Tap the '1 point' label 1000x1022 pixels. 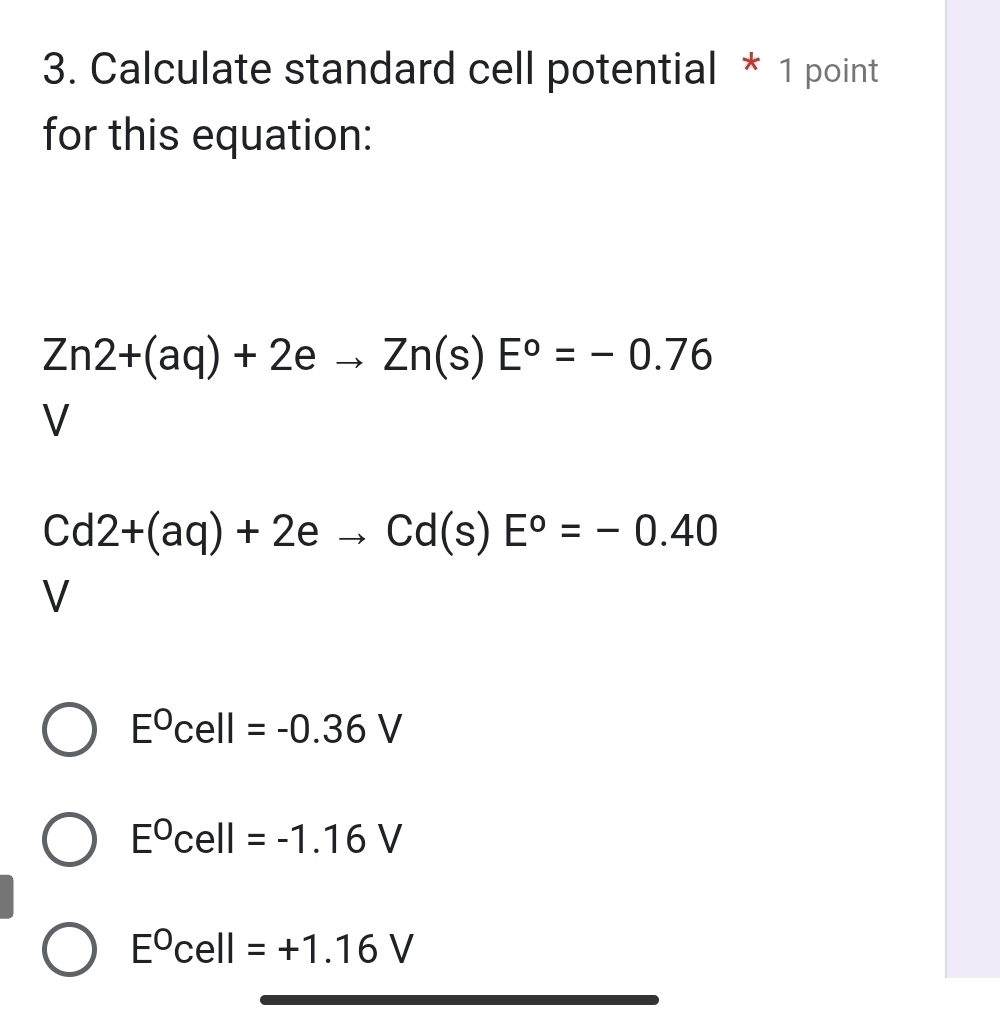pos(828,71)
